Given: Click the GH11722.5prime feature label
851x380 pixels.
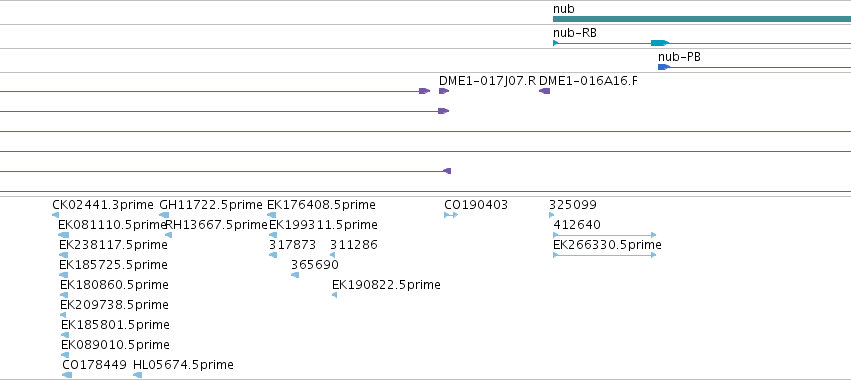Looking at the screenshot, I should [211, 205].
